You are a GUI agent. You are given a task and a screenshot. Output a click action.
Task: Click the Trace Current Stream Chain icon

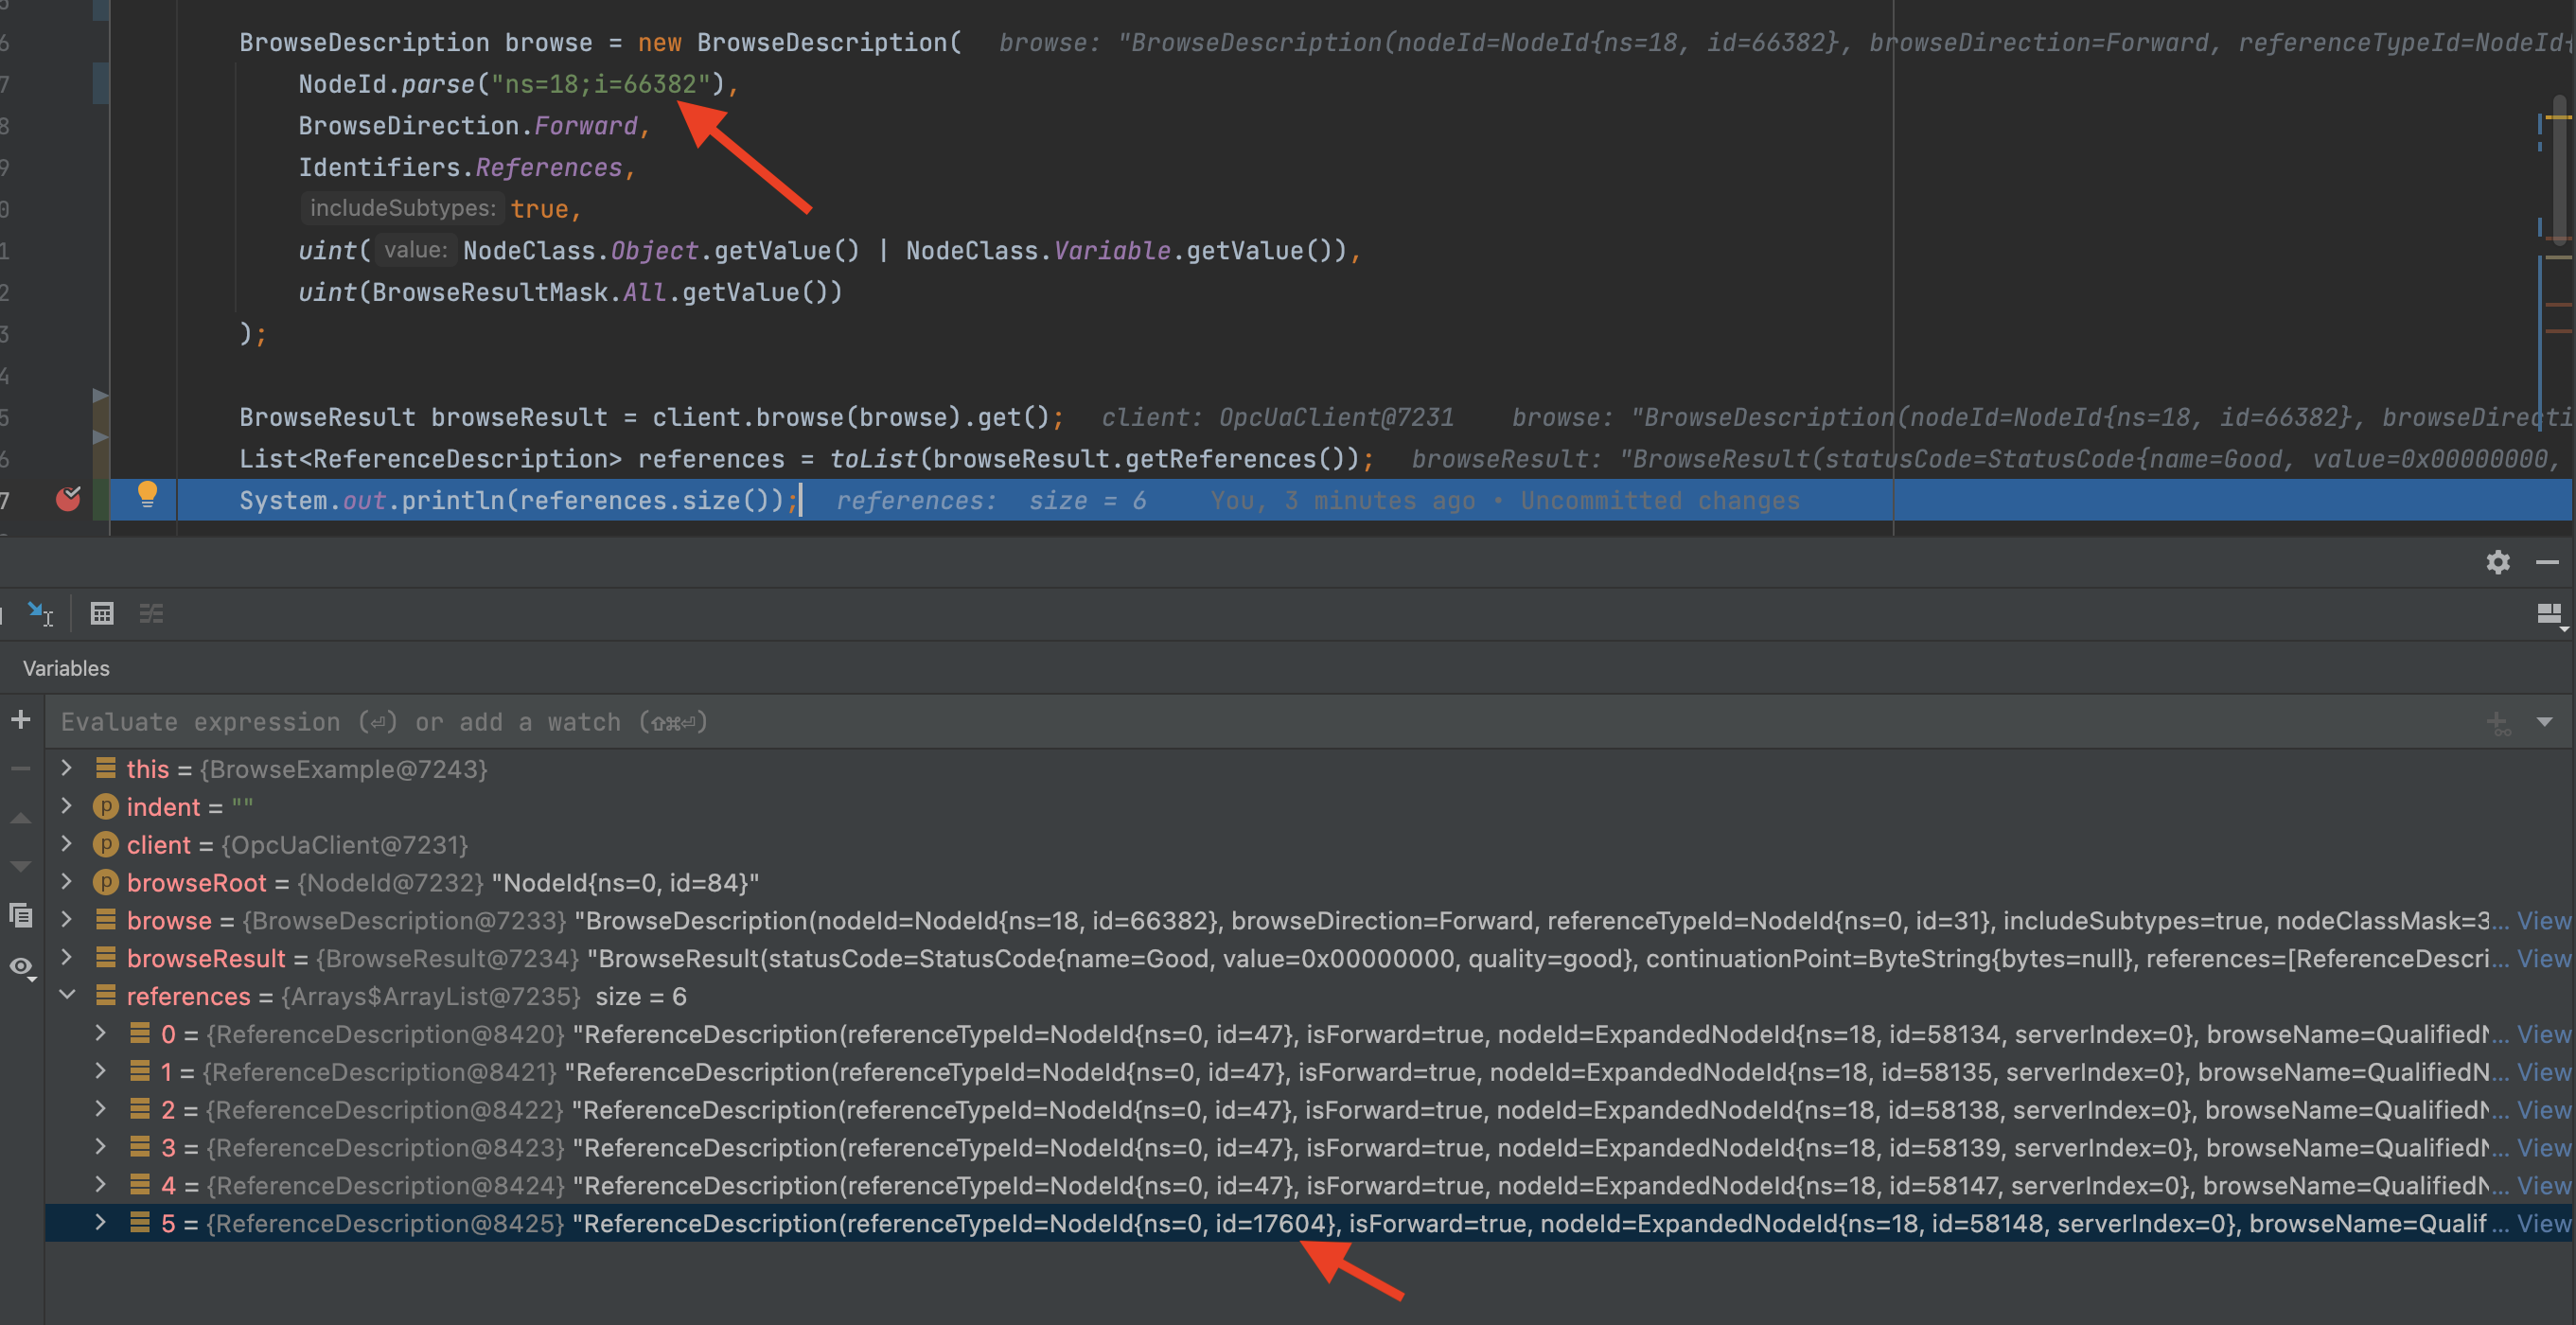151,613
